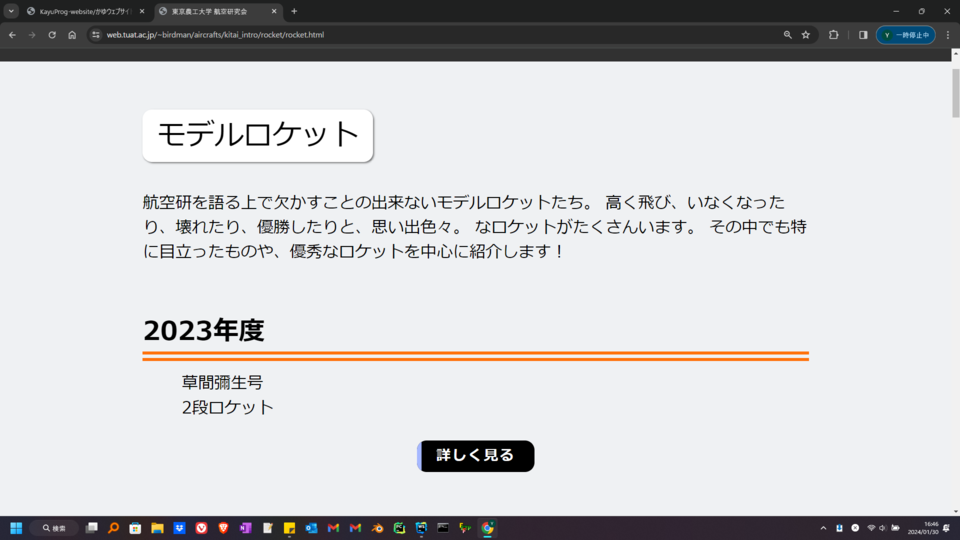
Task: Open Blender from the taskbar
Action: [377, 528]
